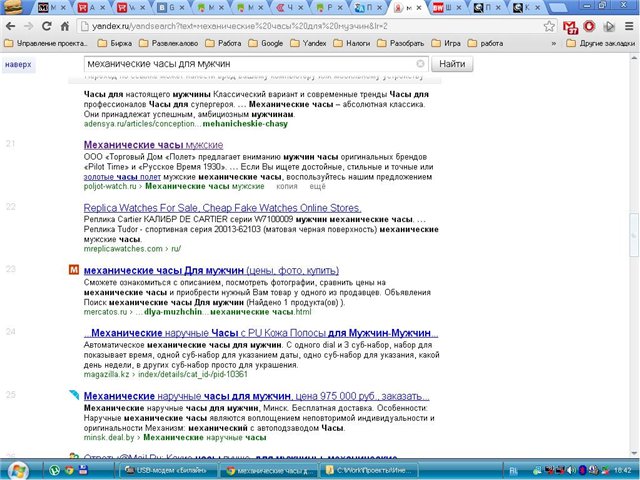The height and width of the screenshot is (480, 640).
Task: Switch to the first browser tab
Action: (x=22, y=8)
